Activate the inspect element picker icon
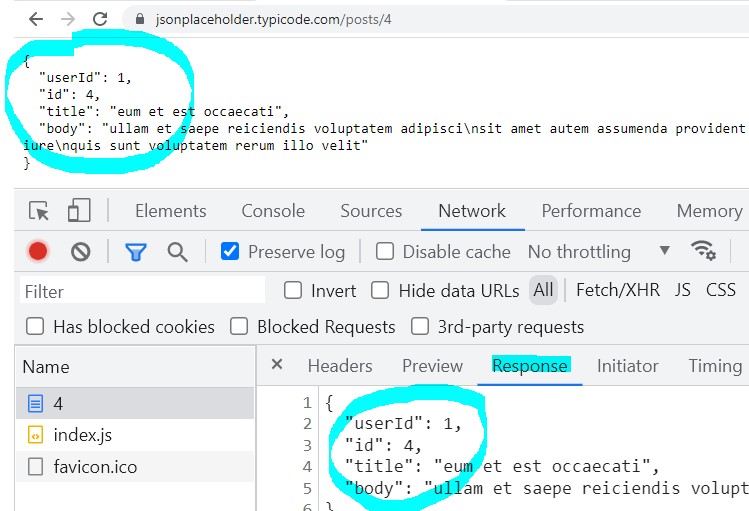The height and width of the screenshot is (511, 749). [x=39, y=211]
